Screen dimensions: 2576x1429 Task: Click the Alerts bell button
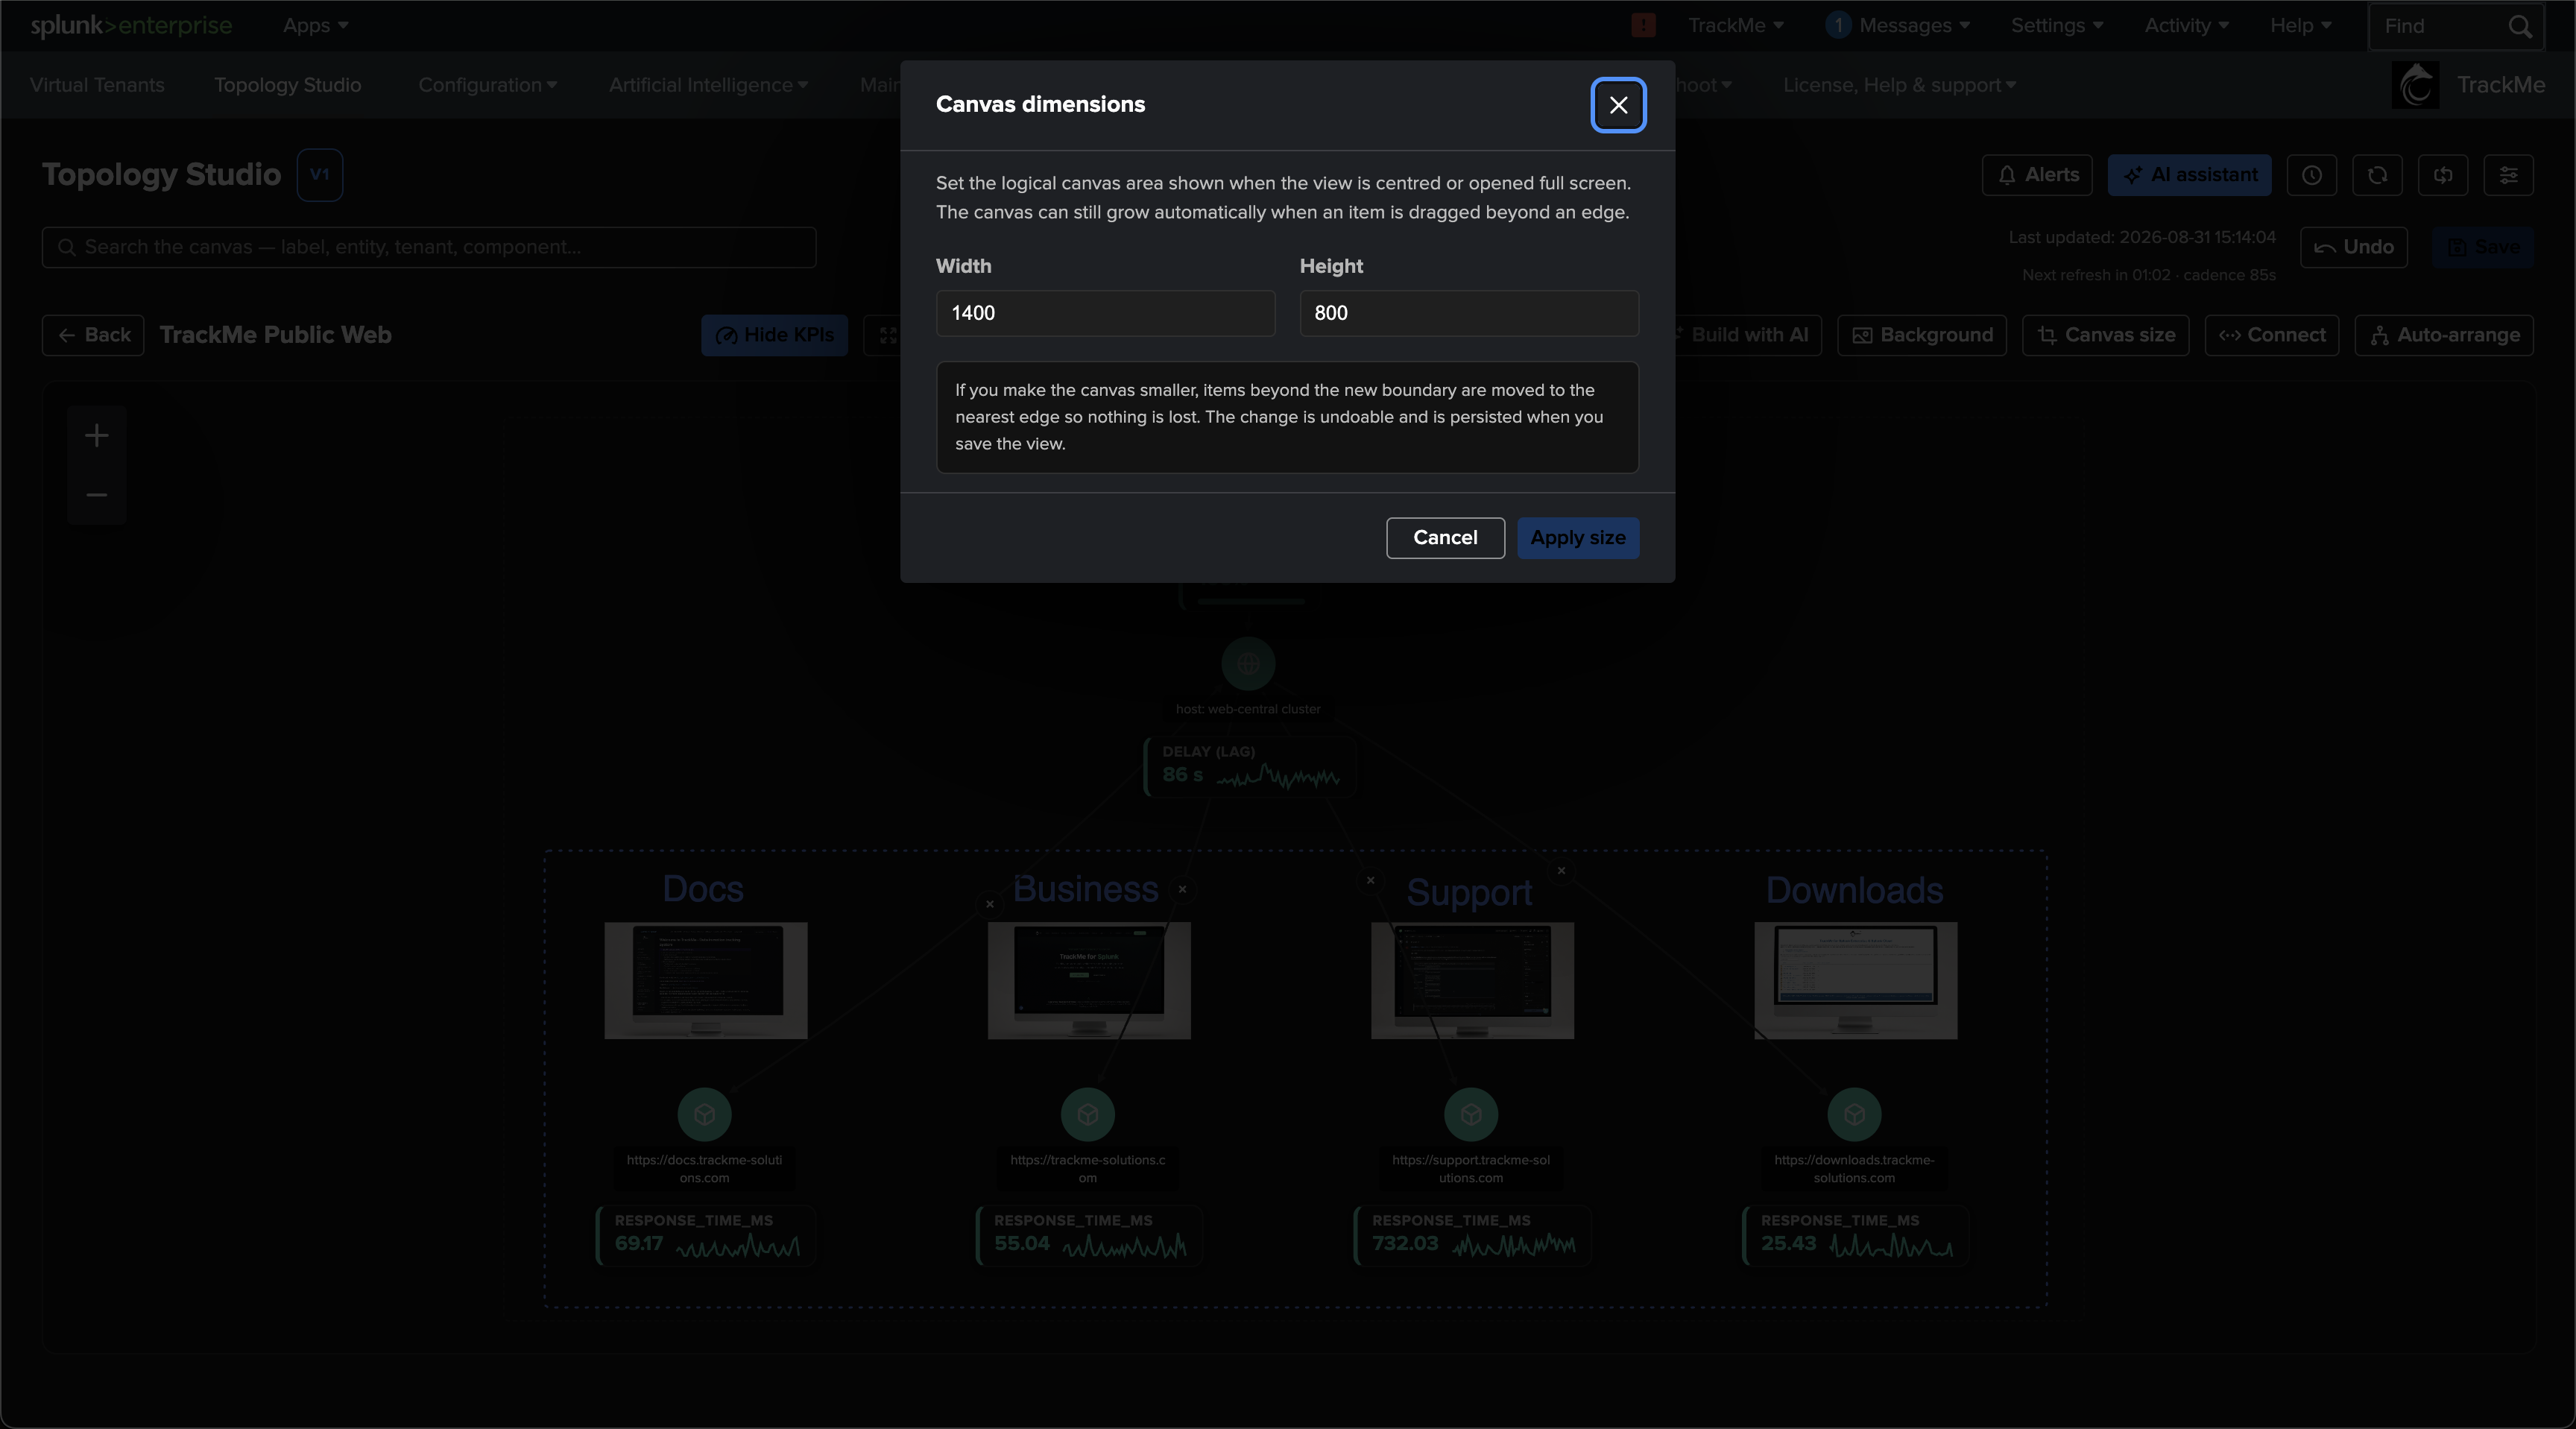click(x=2037, y=175)
